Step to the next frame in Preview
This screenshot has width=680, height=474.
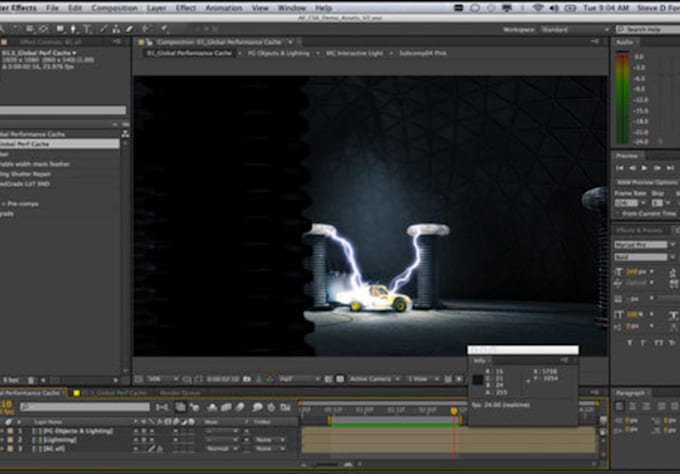[657, 168]
